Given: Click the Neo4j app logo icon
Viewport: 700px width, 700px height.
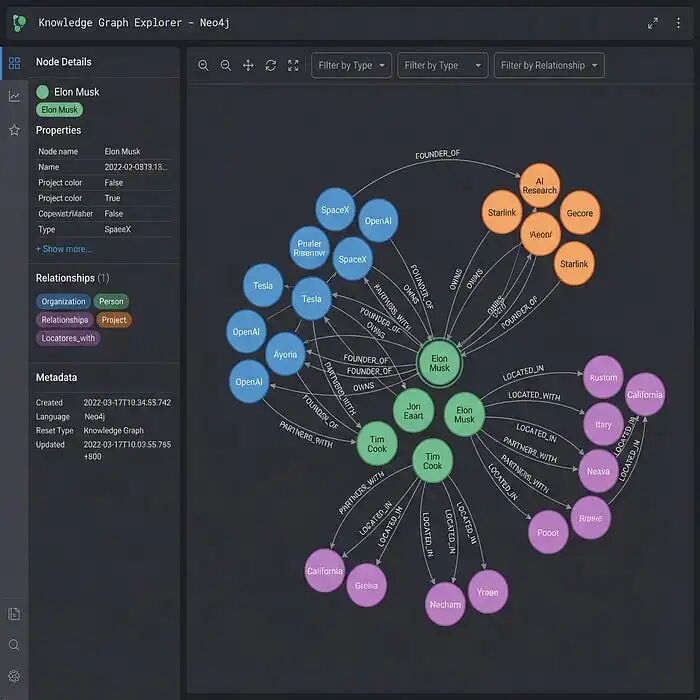Looking at the screenshot, I should [19, 23].
